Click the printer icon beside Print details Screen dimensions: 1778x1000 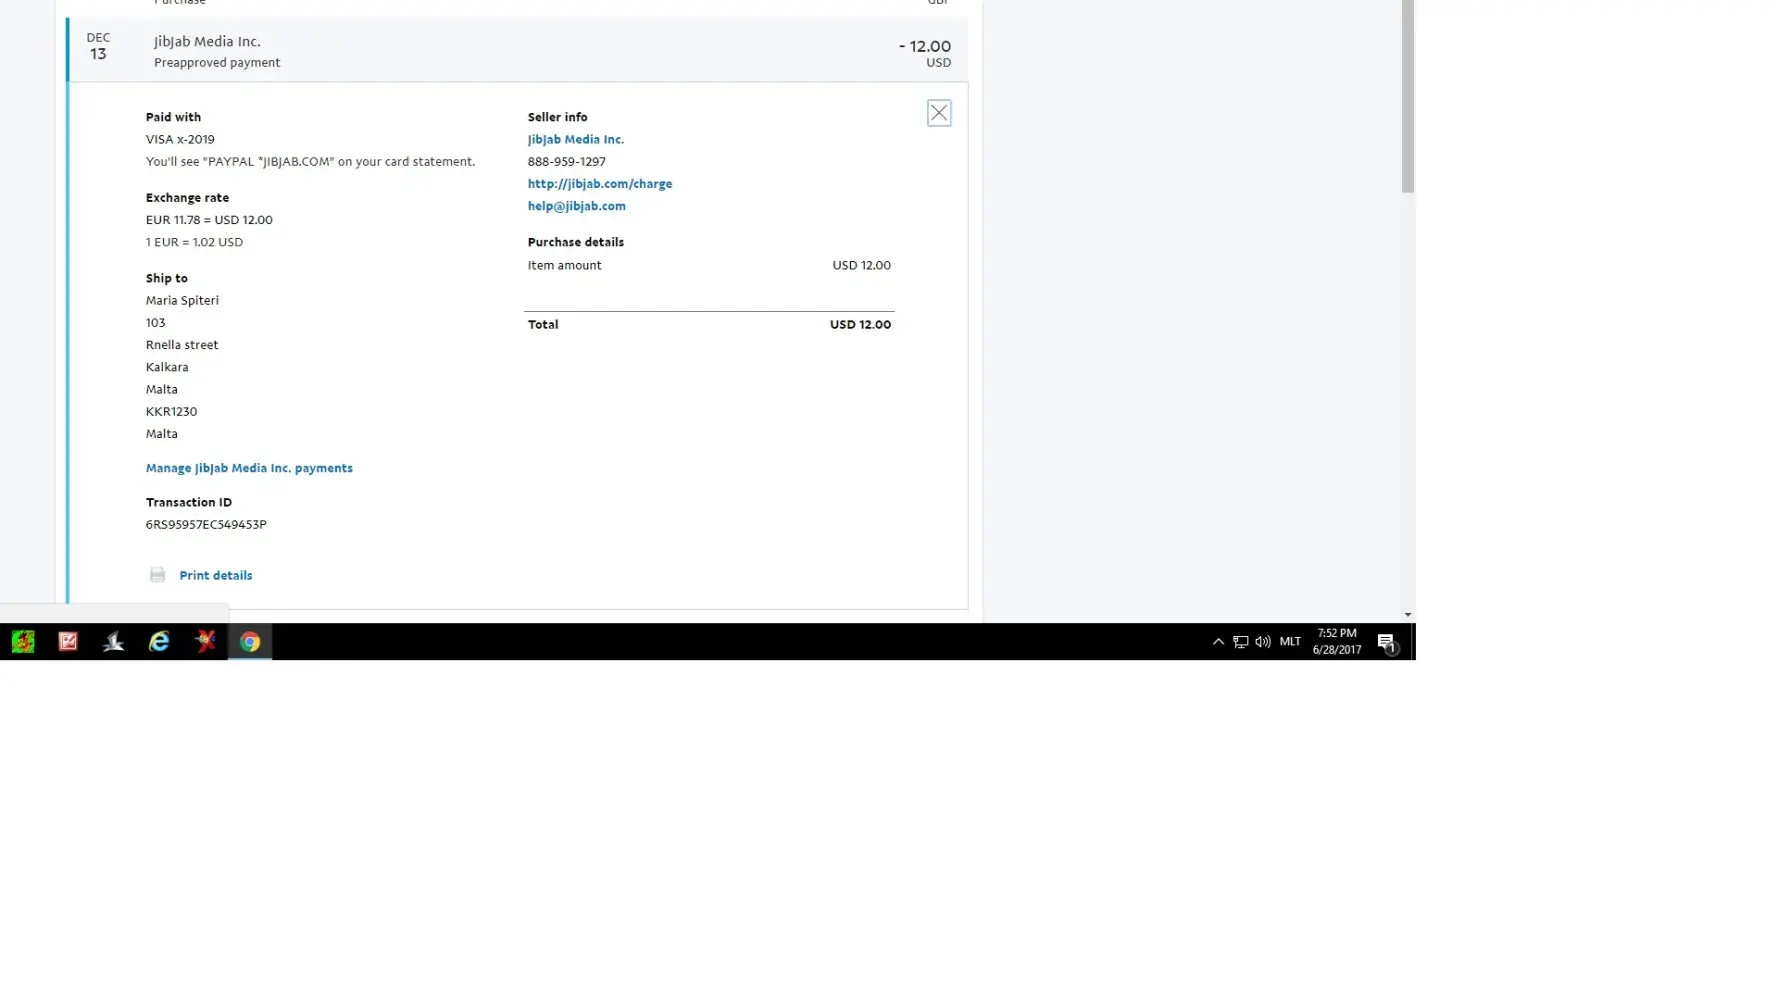point(157,575)
